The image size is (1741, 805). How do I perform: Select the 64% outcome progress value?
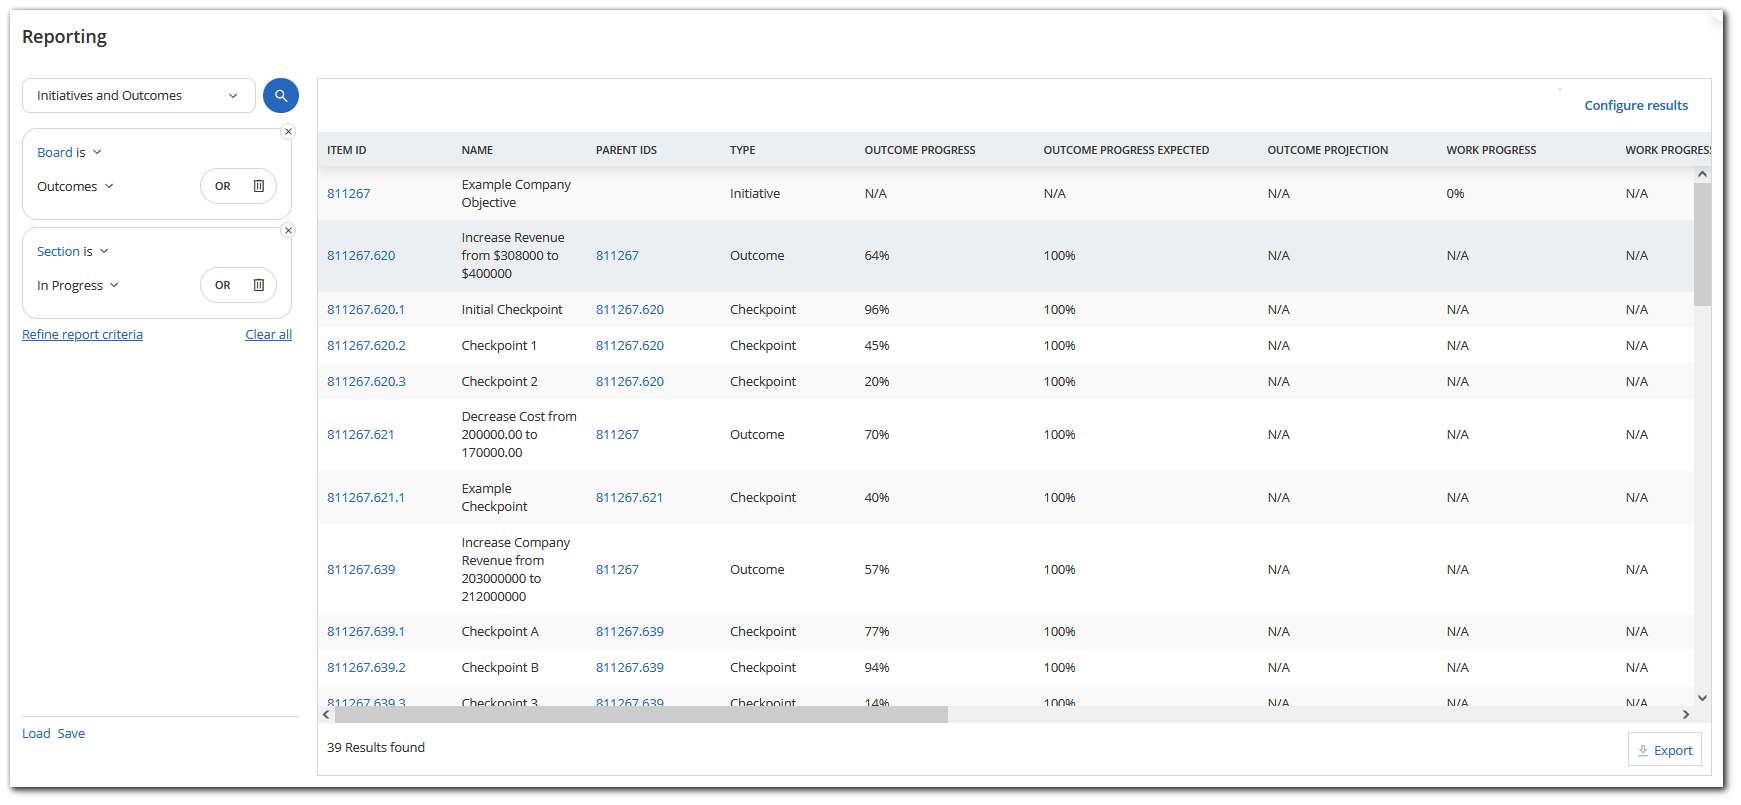[877, 256]
